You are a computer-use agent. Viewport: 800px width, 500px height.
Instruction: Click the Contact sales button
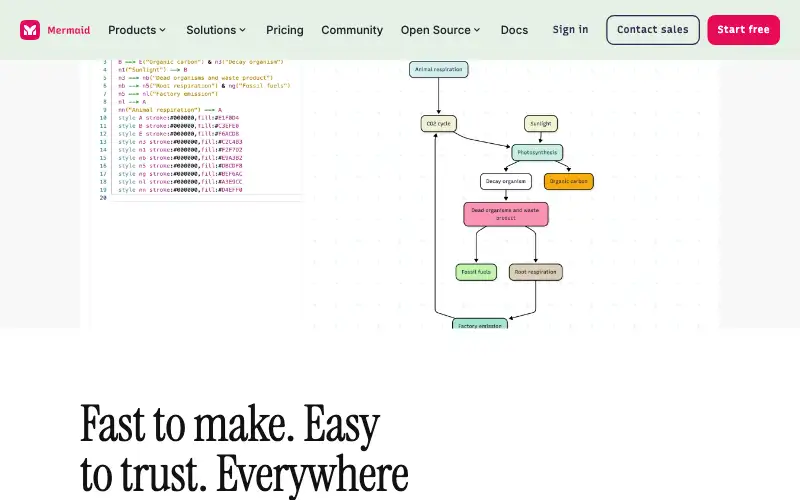pos(653,30)
